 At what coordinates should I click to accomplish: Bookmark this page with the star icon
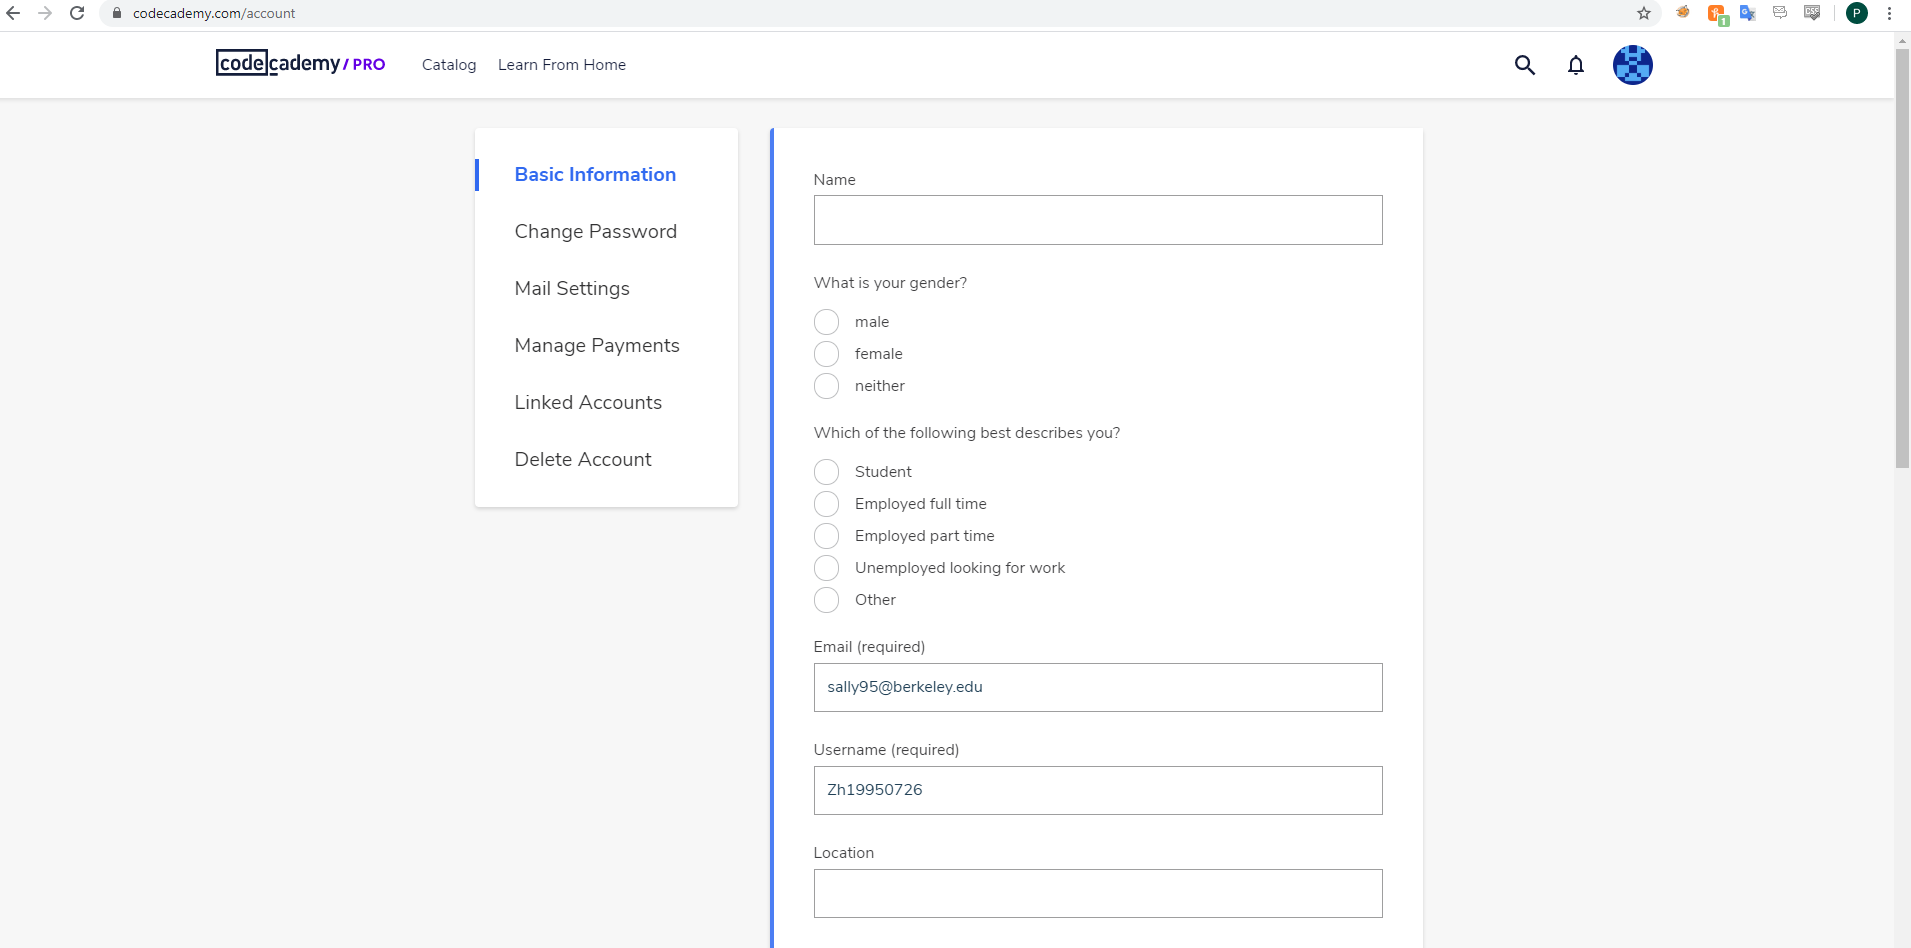tap(1644, 13)
